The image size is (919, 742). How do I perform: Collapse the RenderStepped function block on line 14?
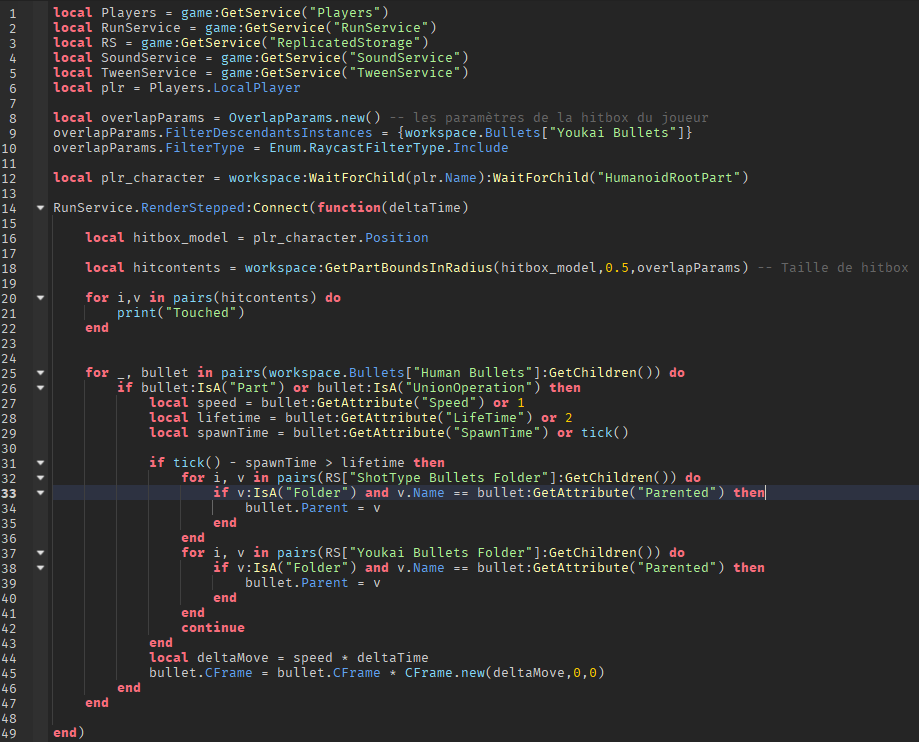point(38,207)
